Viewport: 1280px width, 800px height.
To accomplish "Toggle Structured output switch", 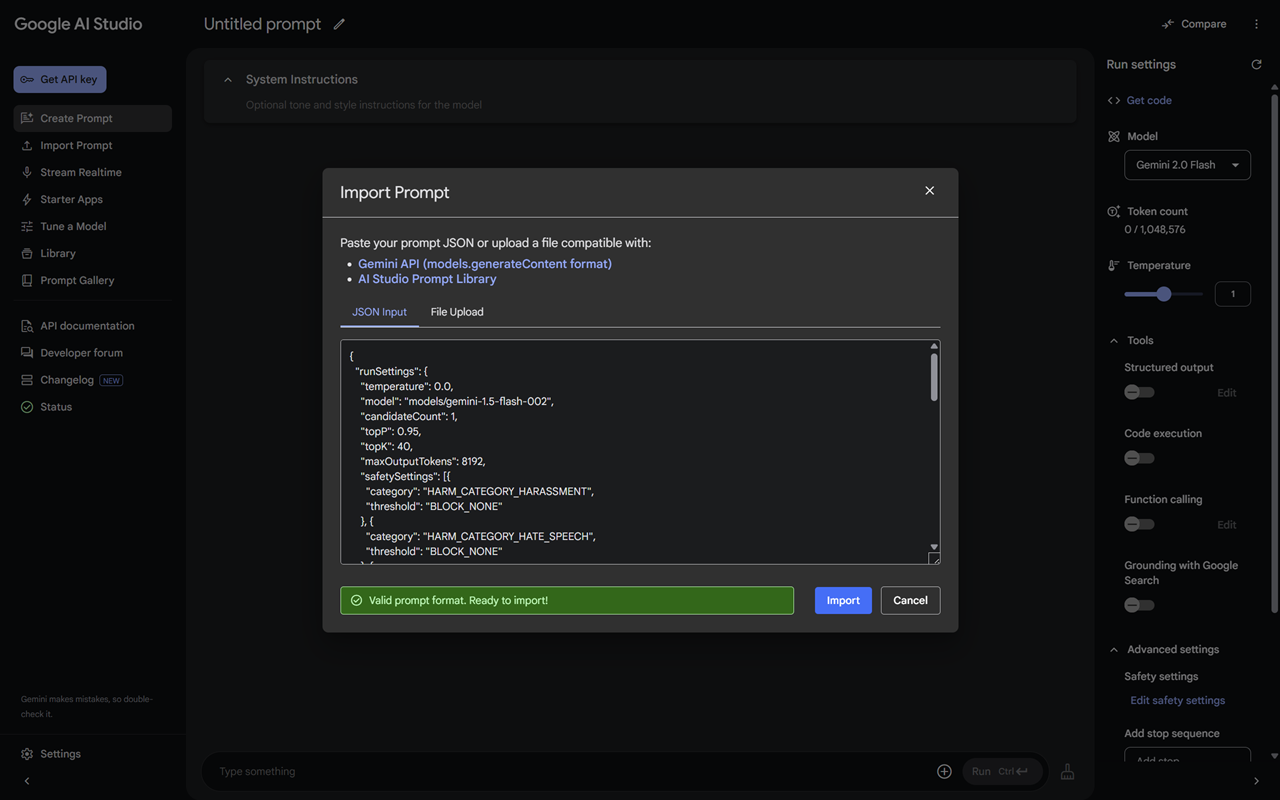I will pos(1139,392).
